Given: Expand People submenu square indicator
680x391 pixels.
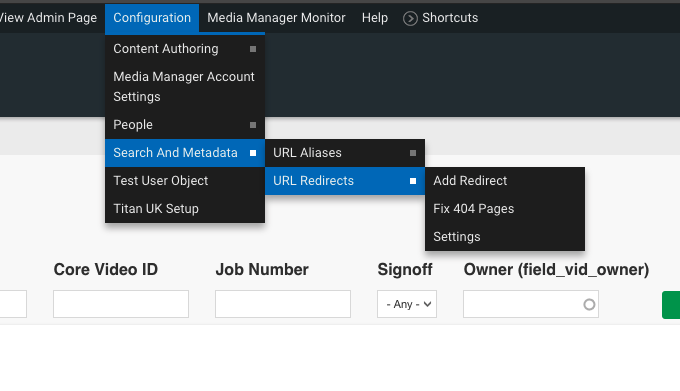Looking at the screenshot, I should [253, 125].
